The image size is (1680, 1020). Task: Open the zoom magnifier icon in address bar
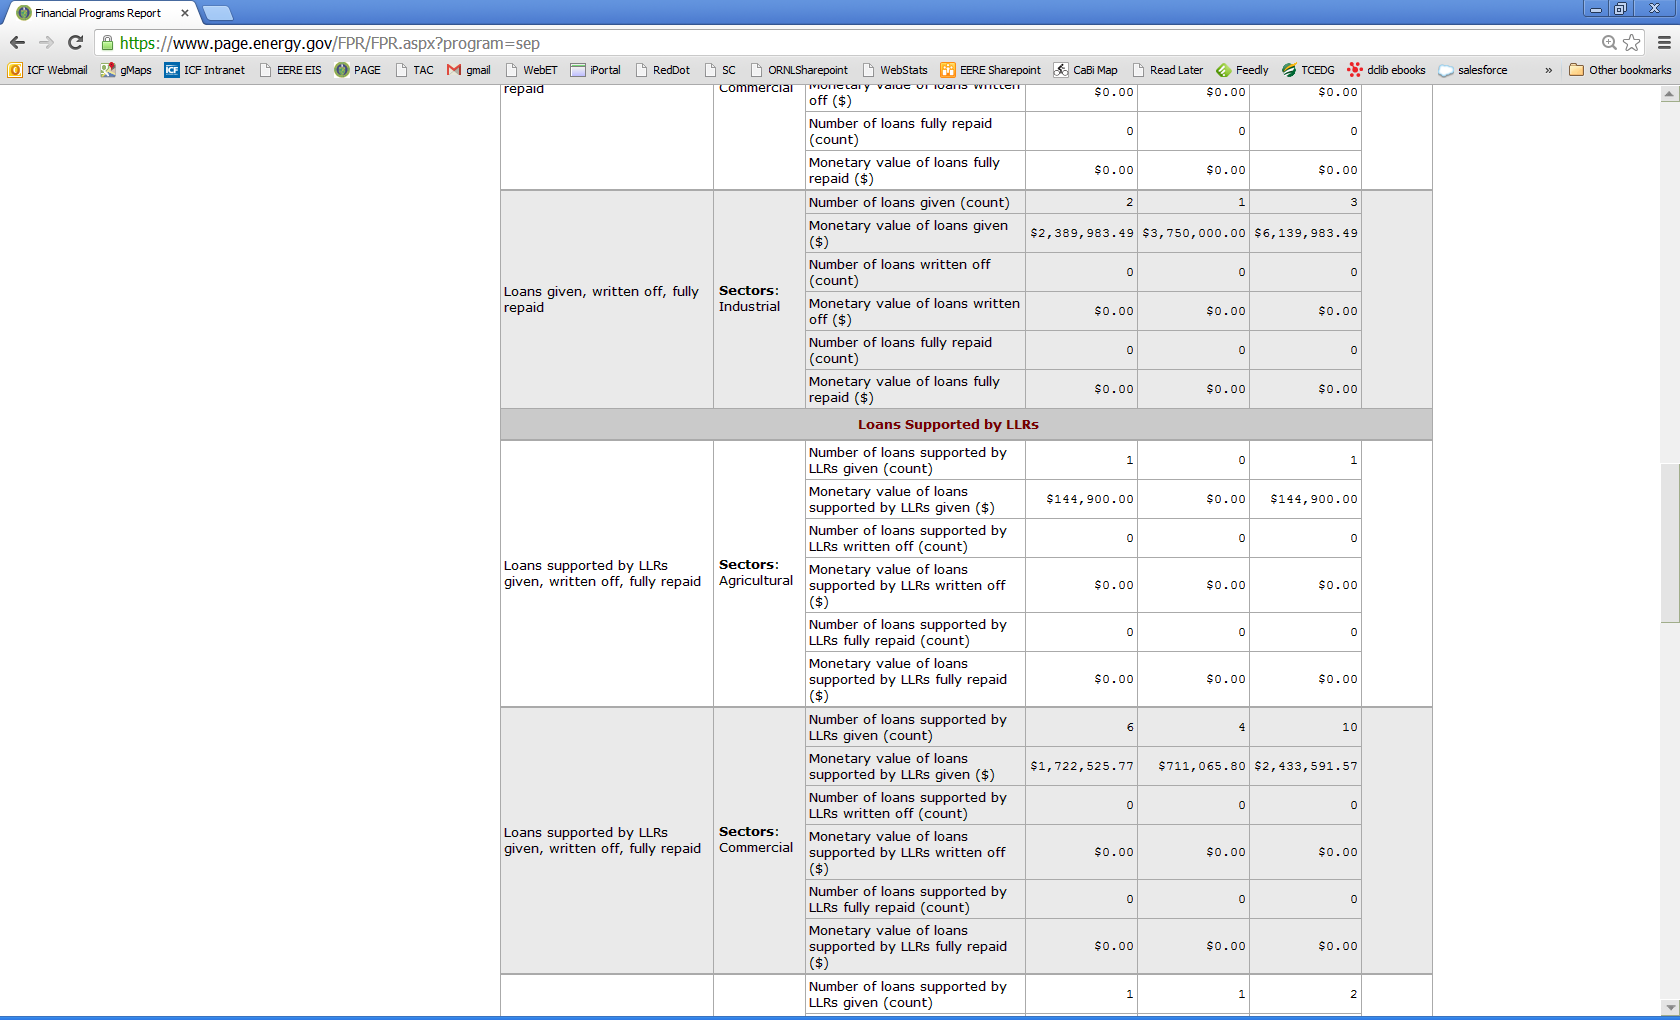point(1609,43)
